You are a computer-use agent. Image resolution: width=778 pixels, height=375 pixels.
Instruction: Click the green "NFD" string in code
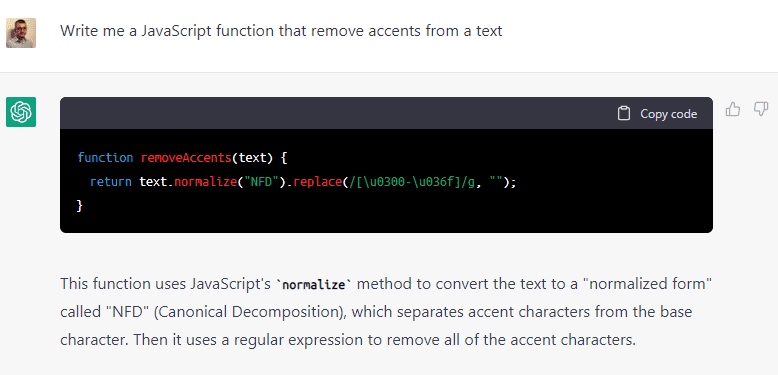point(260,182)
